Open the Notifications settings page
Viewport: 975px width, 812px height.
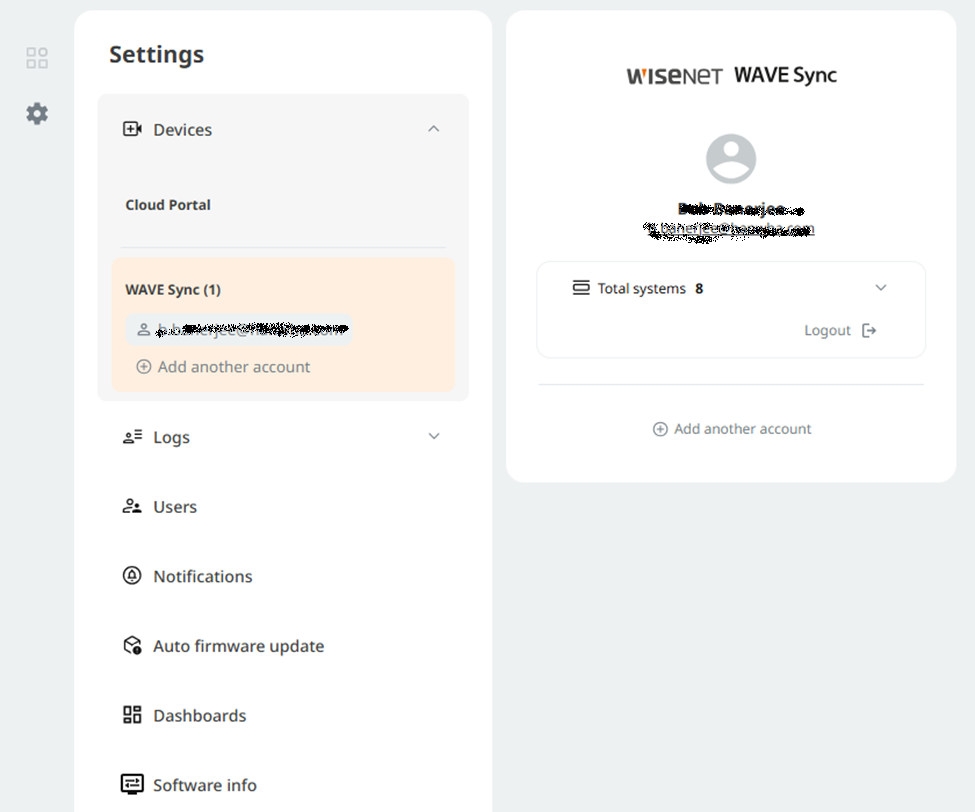tap(203, 576)
